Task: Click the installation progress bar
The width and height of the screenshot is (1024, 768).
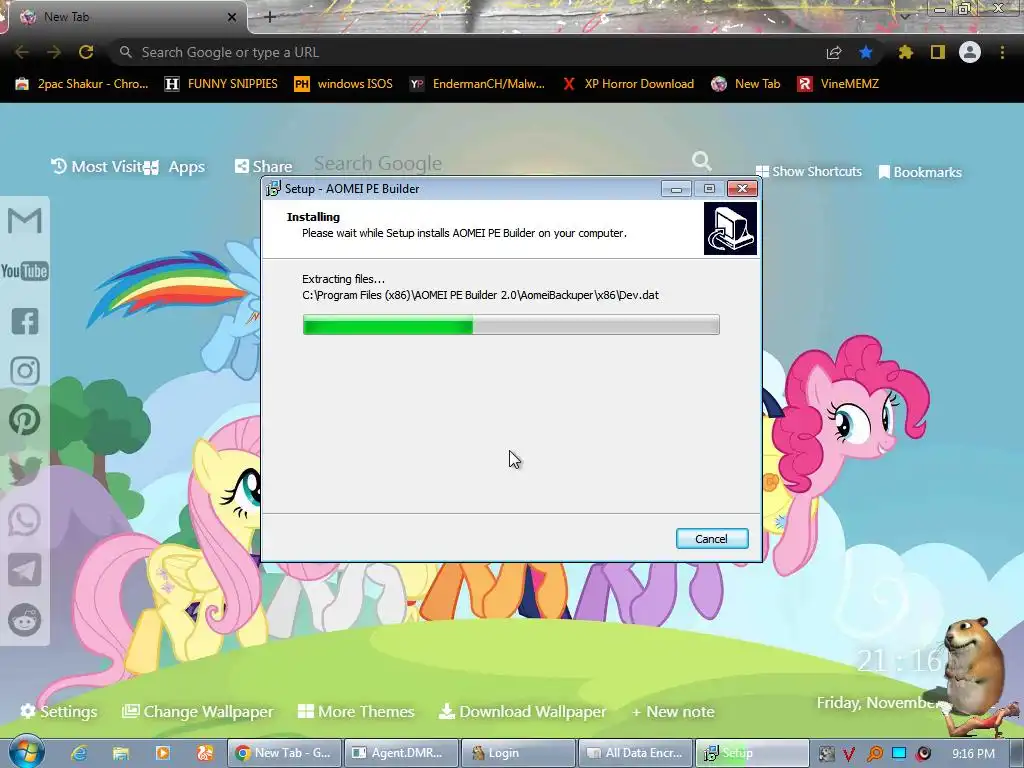Action: (x=511, y=325)
